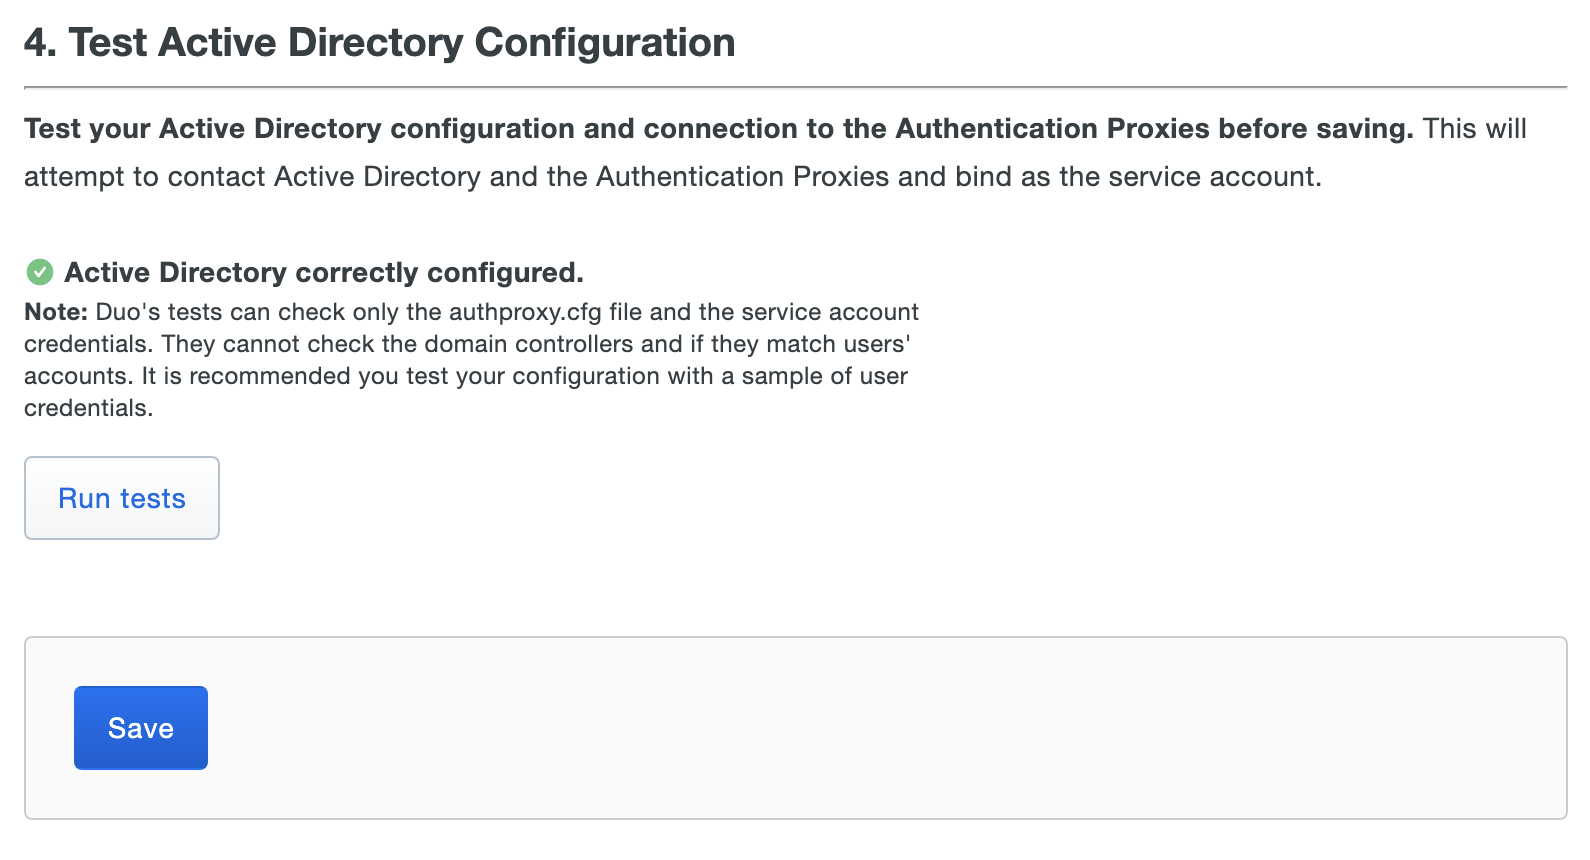Click the bold 'Test your Active Directory configuration' sentence

point(300,129)
